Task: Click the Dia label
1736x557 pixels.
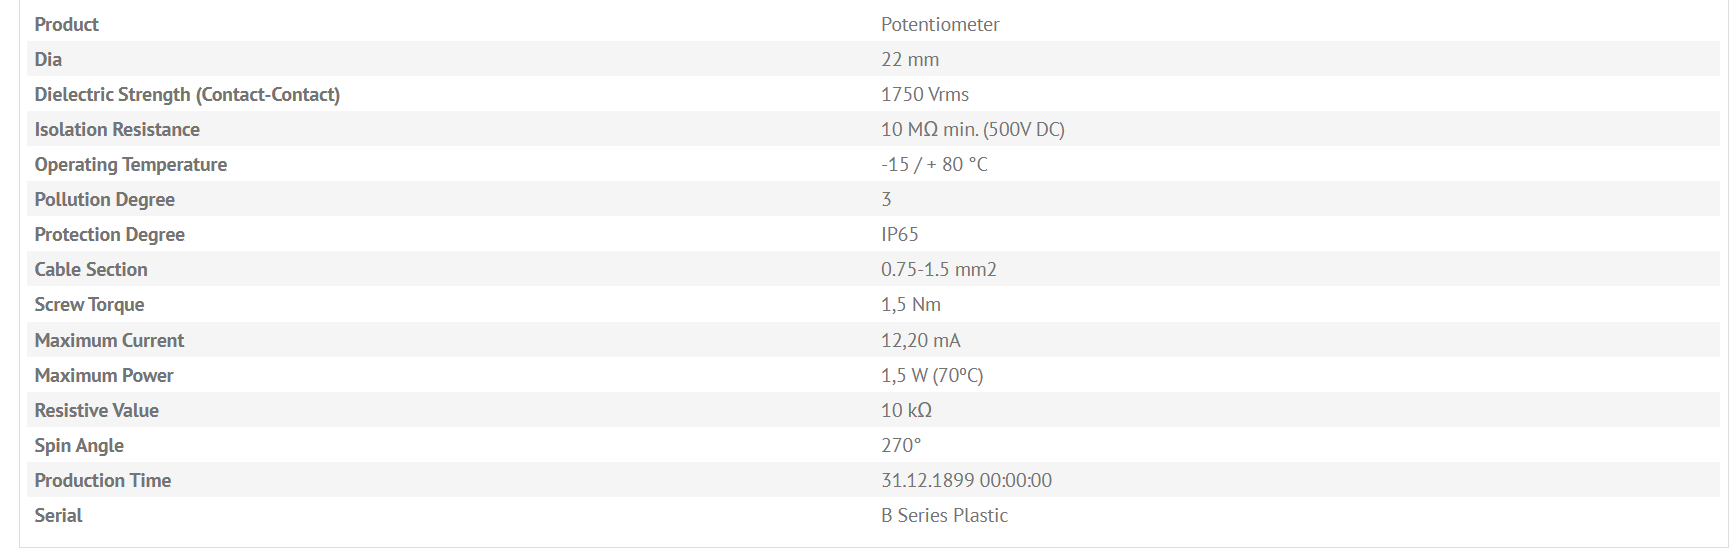Action: [48, 59]
